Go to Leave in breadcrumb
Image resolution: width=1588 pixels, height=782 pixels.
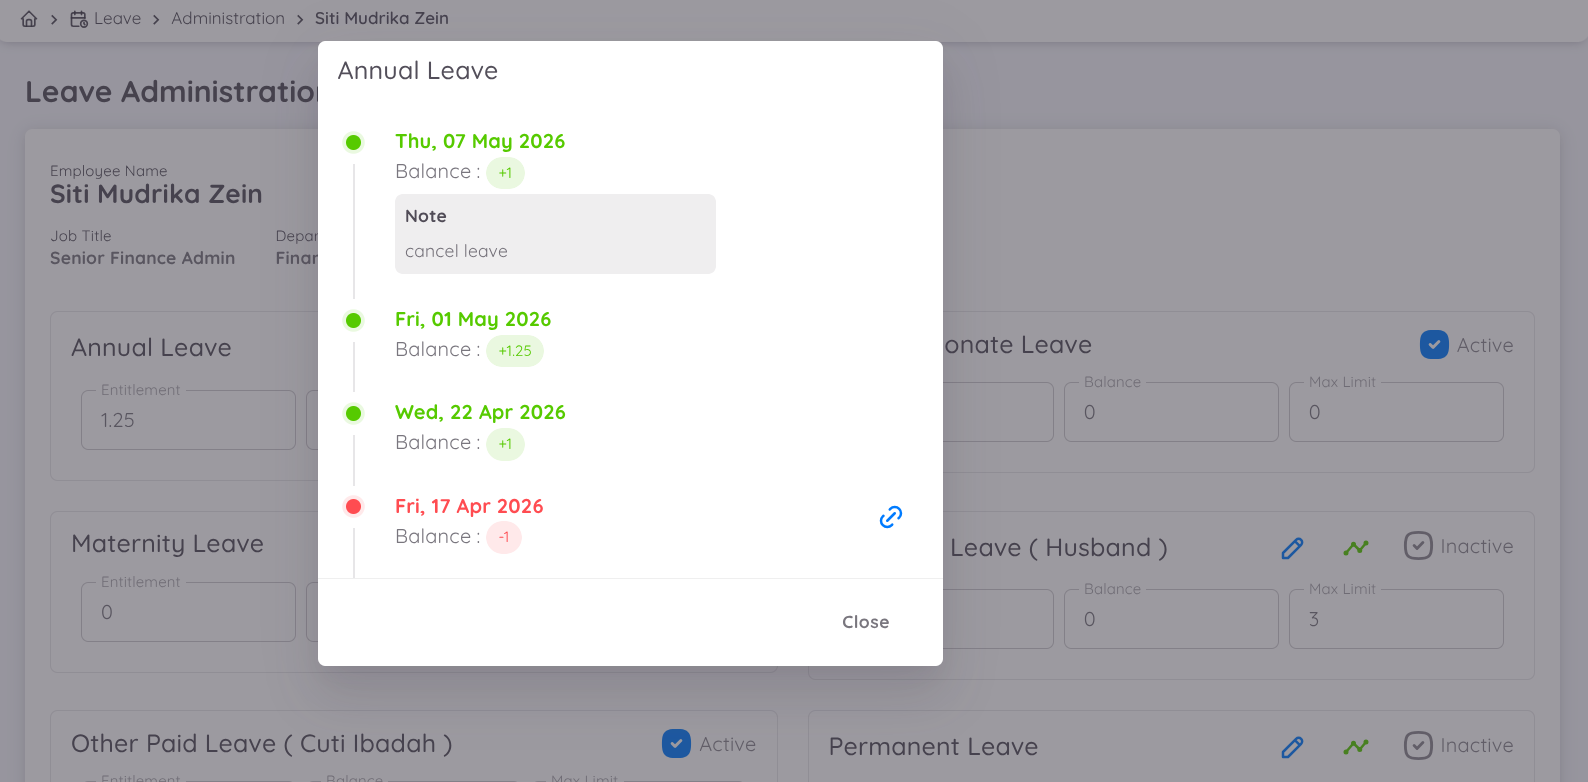tap(117, 19)
